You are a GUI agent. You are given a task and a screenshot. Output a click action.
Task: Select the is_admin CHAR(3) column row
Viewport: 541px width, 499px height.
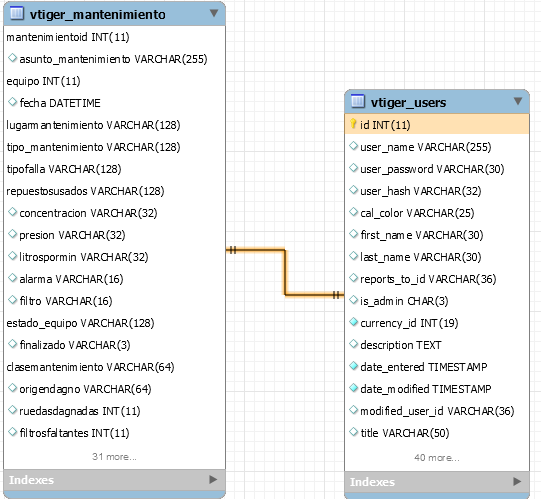point(437,301)
